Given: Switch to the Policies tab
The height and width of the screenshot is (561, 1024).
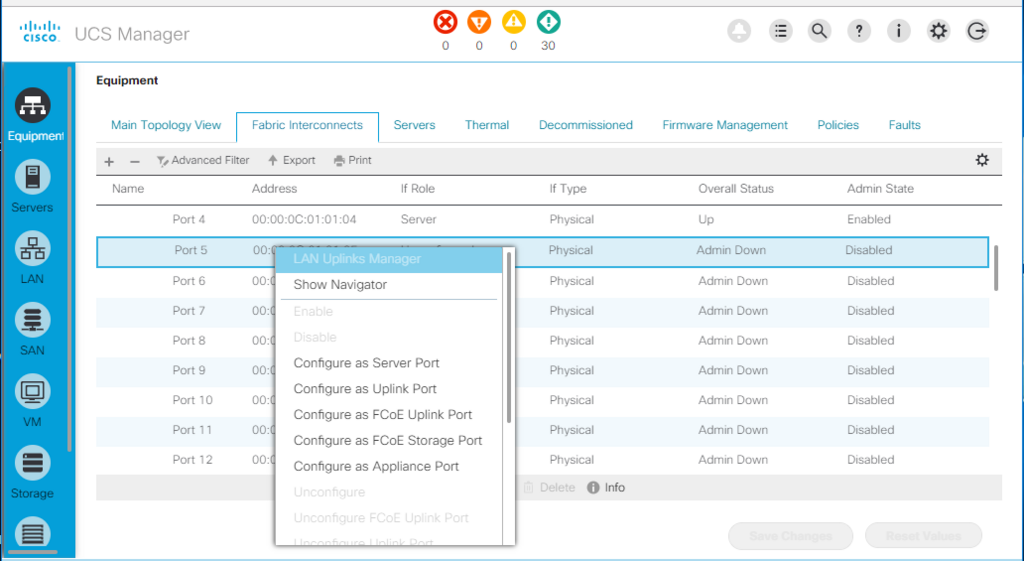Looking at the screenshot, I should click(x=838, y=125).
